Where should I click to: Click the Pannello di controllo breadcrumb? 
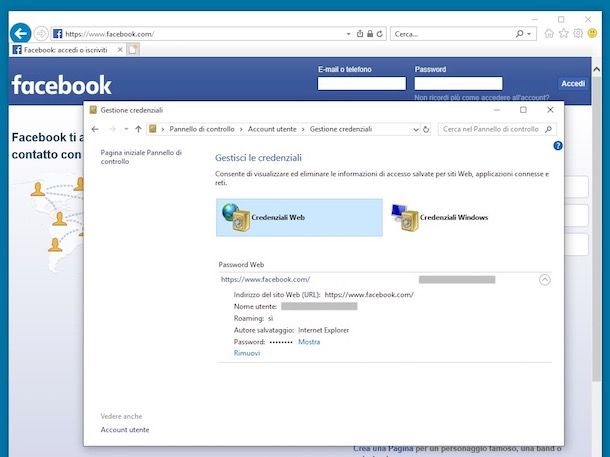[x=202, y=129]
